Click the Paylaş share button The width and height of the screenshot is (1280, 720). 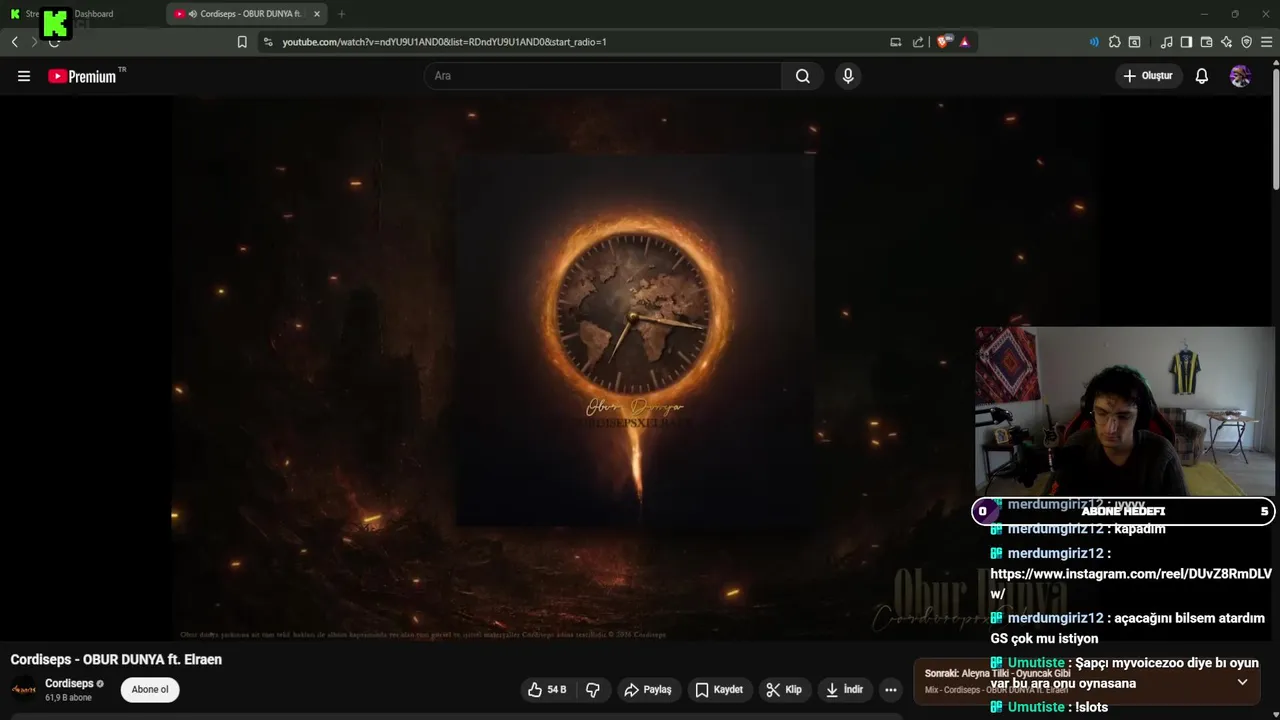point(647,690)
